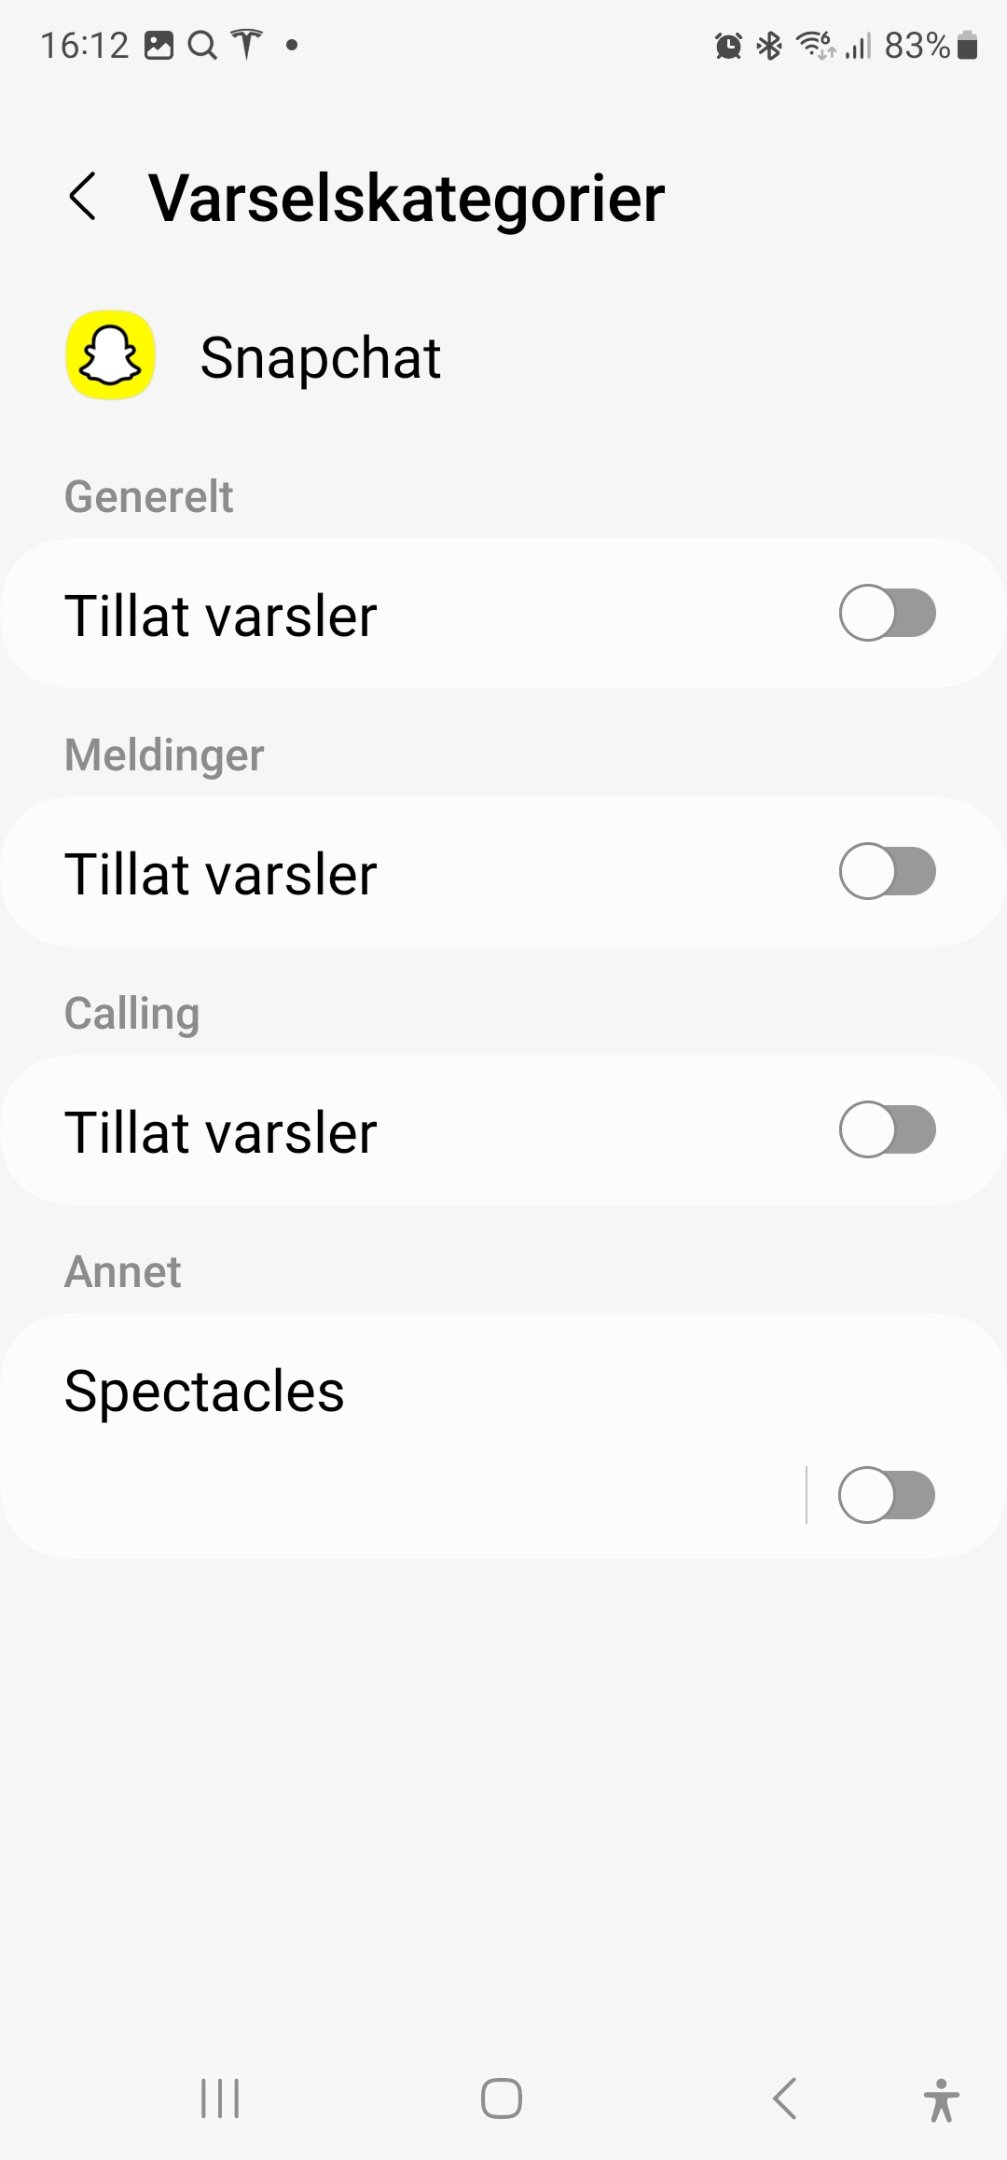
Task: Tap the Snapchat ghost app icon
Action: [x=110, y=356]
